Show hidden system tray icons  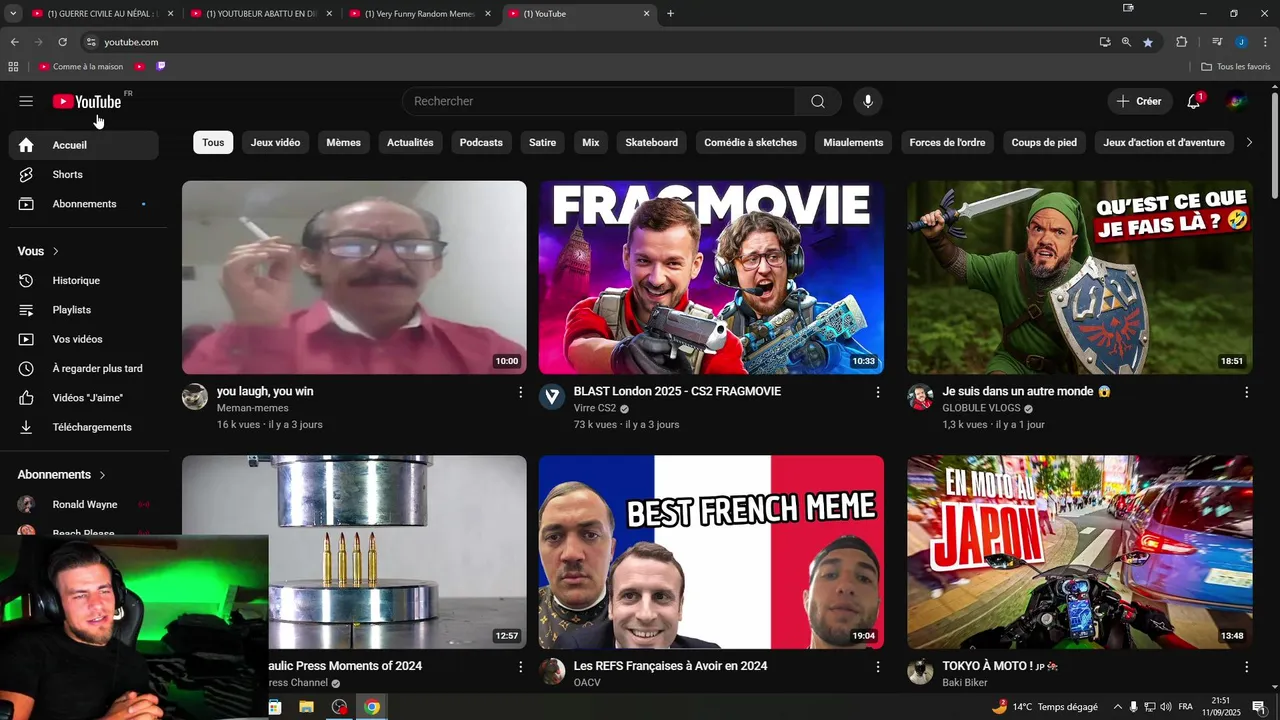(1117, 707)
